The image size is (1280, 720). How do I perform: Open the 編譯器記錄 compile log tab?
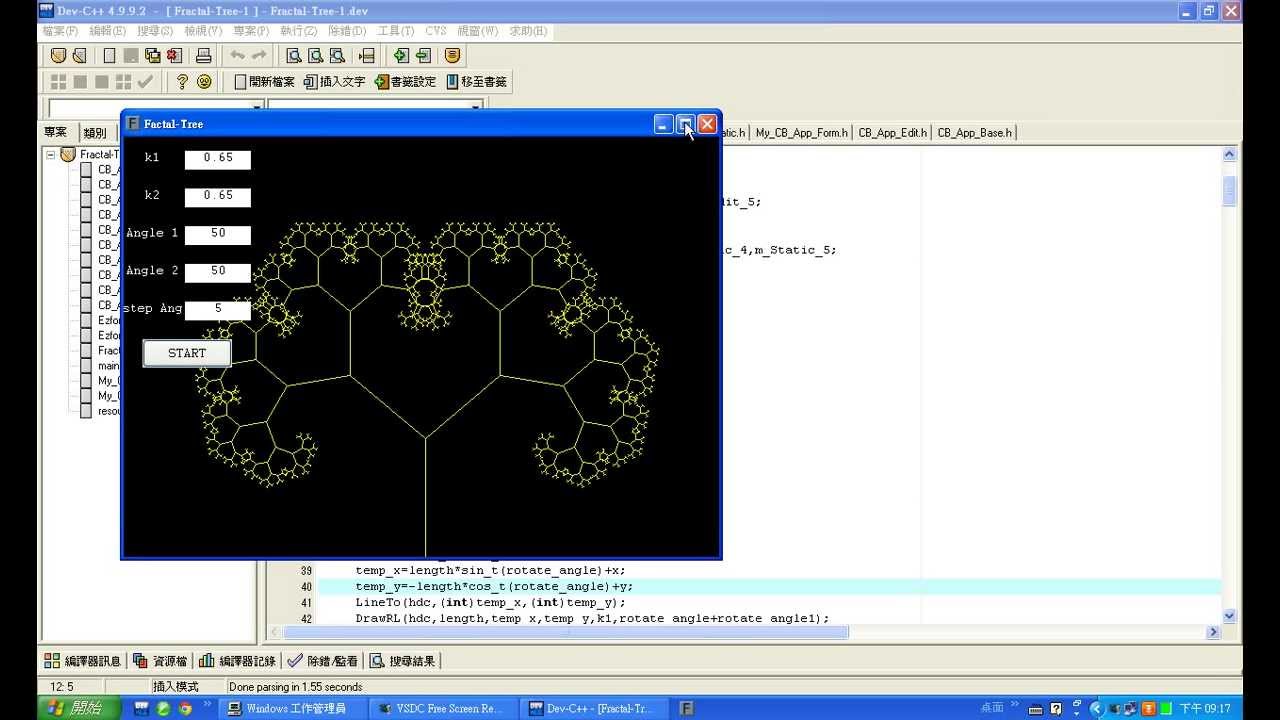pyautogui.click(x=238, y=661)
